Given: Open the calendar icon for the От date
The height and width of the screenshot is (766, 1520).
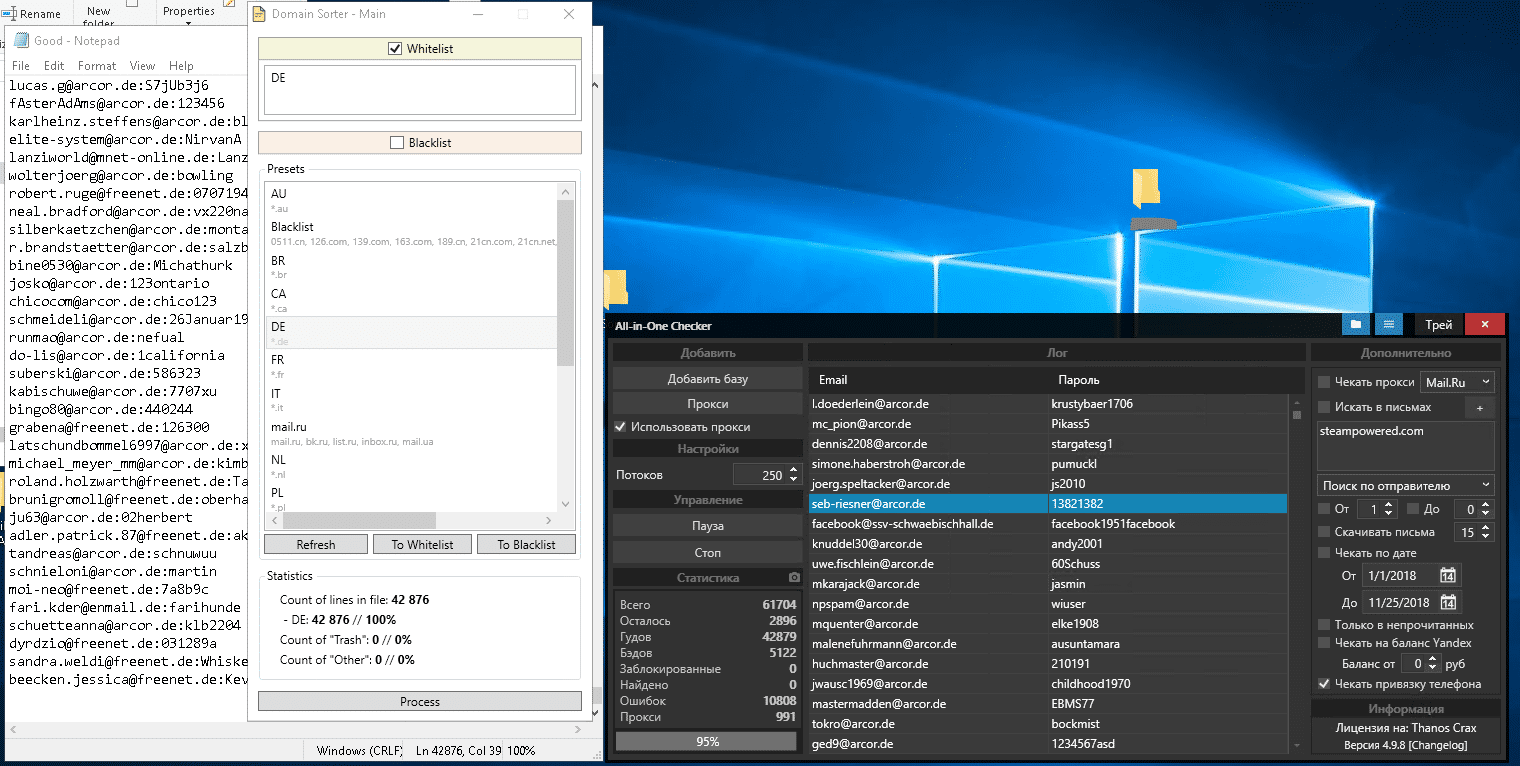Looking at the screenshot, I should click(x=1447, y=576).
